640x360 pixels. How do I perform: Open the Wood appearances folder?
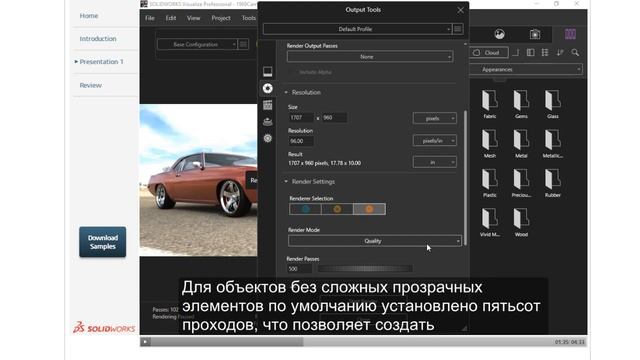click(x=521, y=222)
